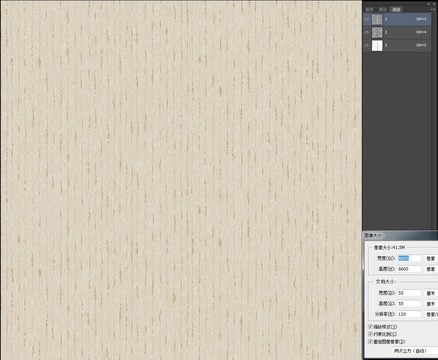The height and width of the screenshot is (360, 438).
Task: Click the Image Size dialog title bar
Action: [400, 235]
